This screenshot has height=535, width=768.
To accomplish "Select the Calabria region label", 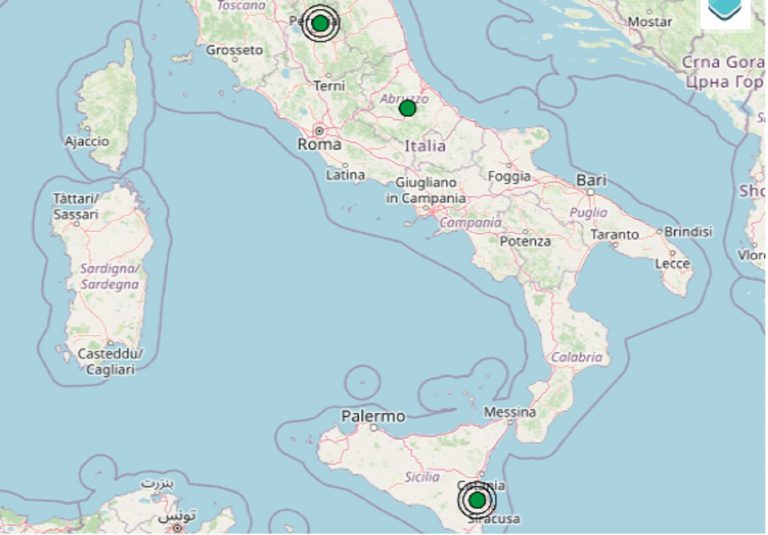I will pos(577,356).
